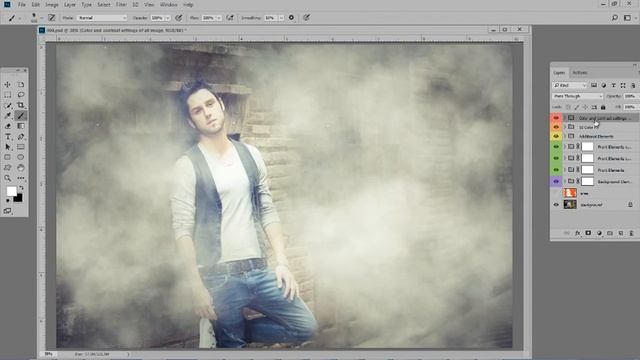Add a layer mask from Layers panel footer
The image size is (640, 360).
click(x=588, y=233)
